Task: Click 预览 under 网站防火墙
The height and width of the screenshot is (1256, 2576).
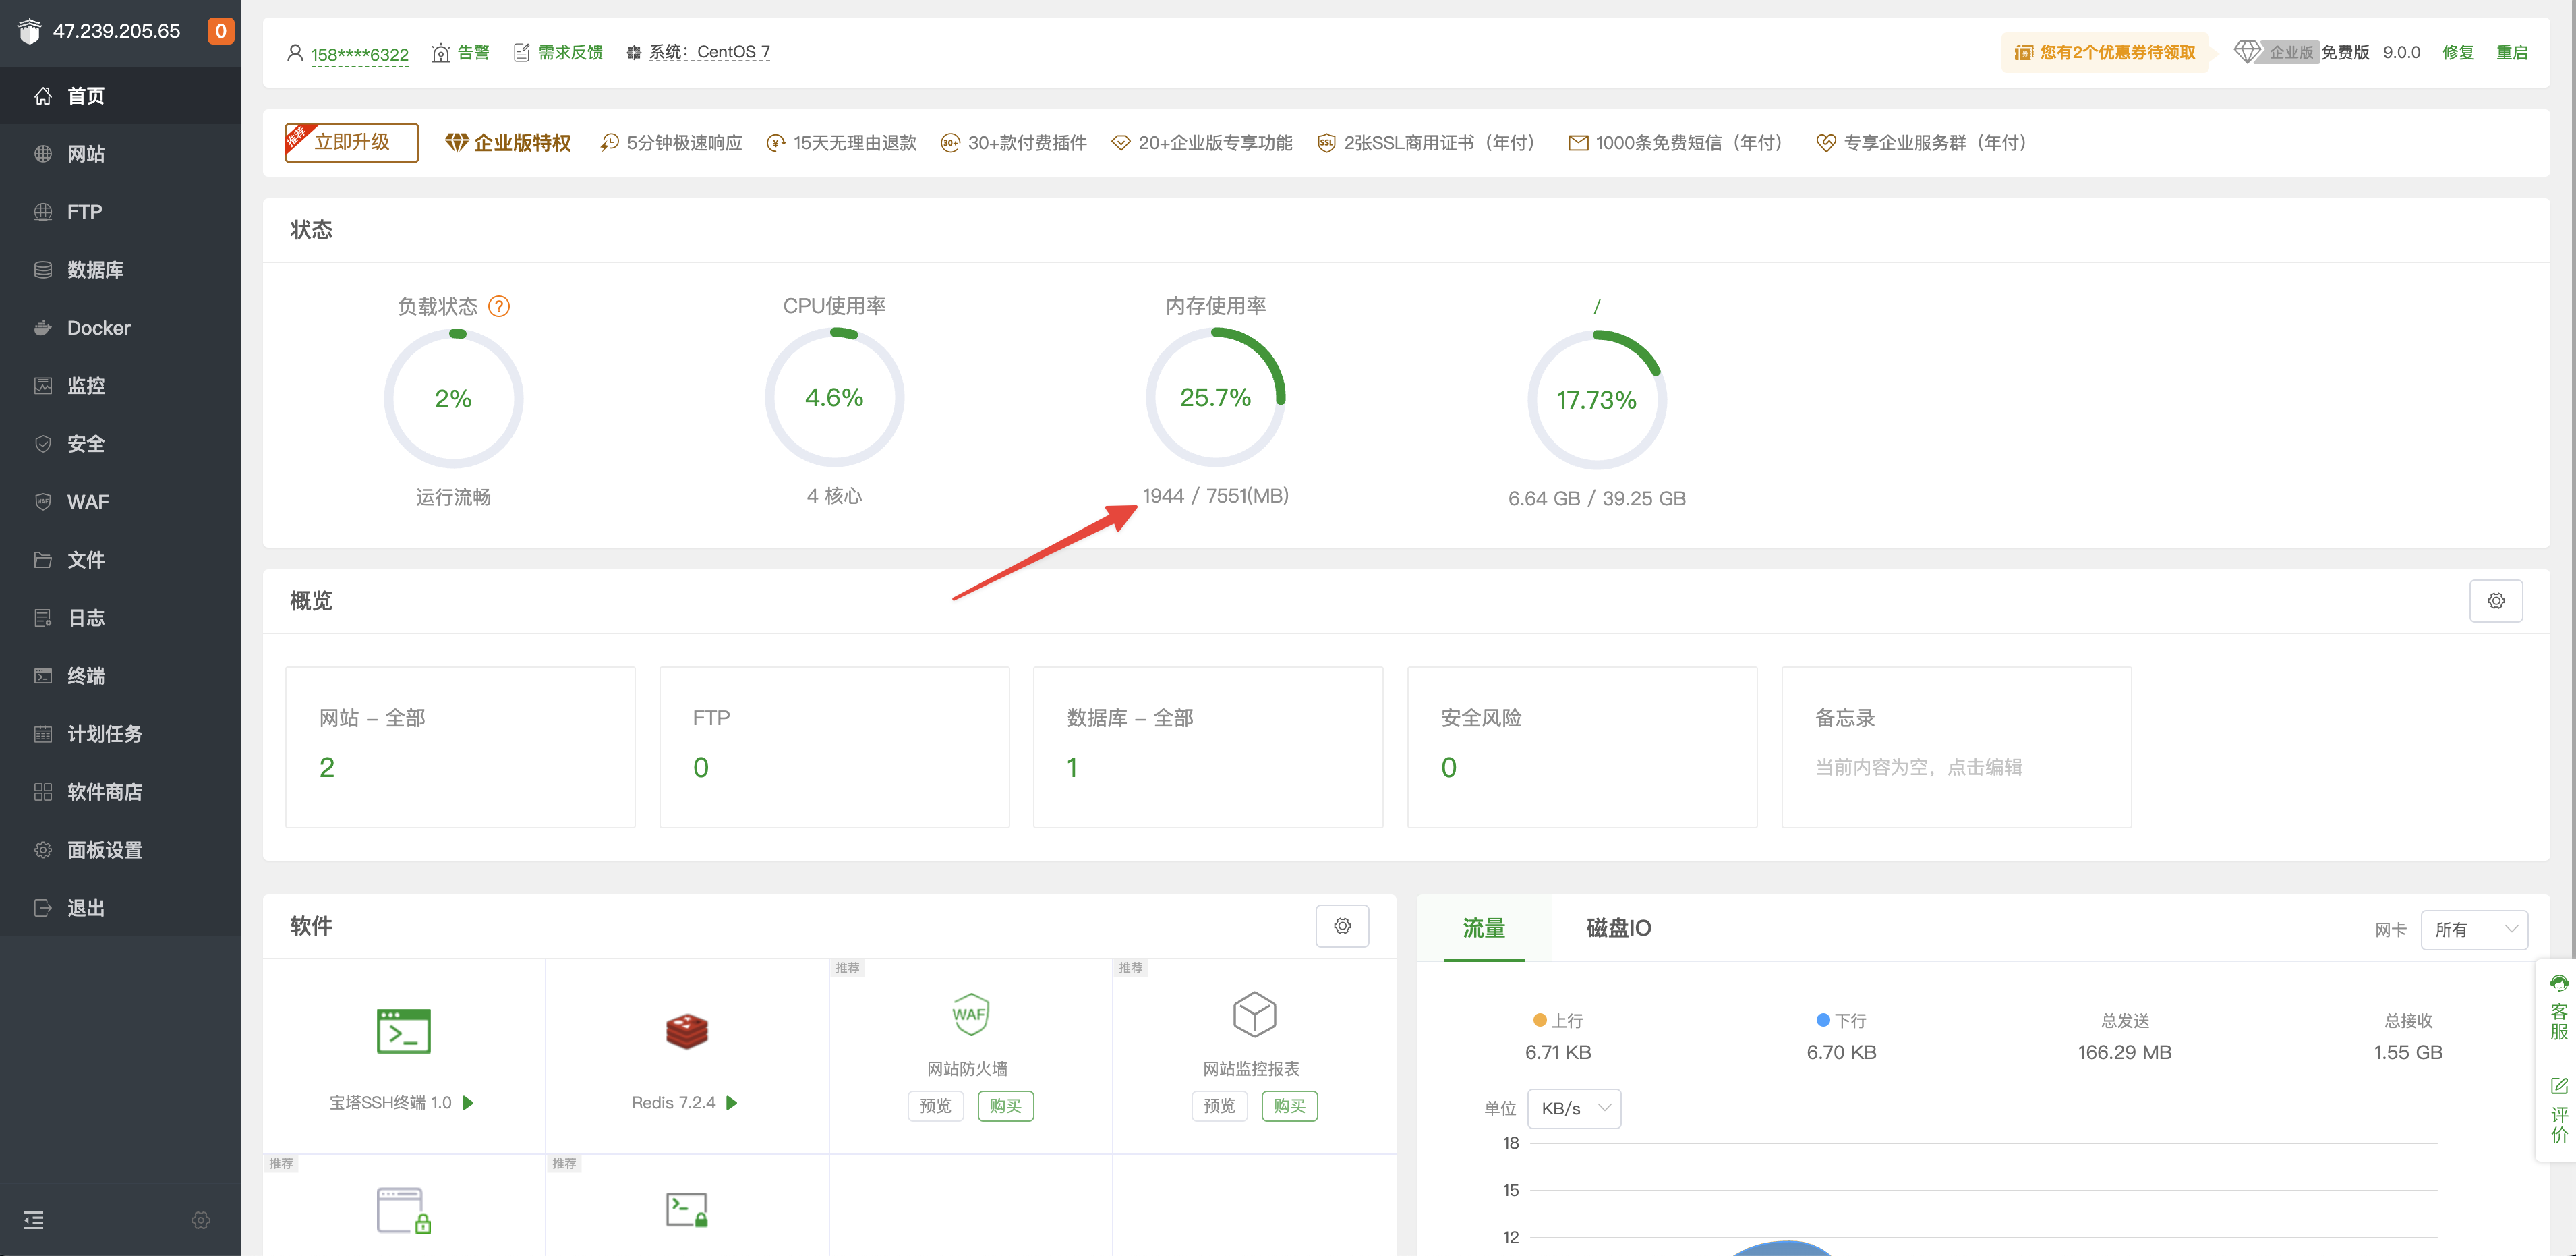Action: [935, 1106]
